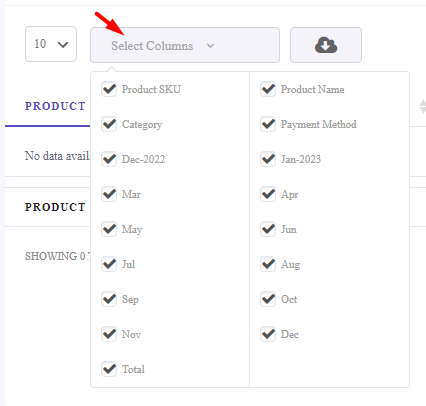Uncheck the Mar column option

tap(109, 194)
